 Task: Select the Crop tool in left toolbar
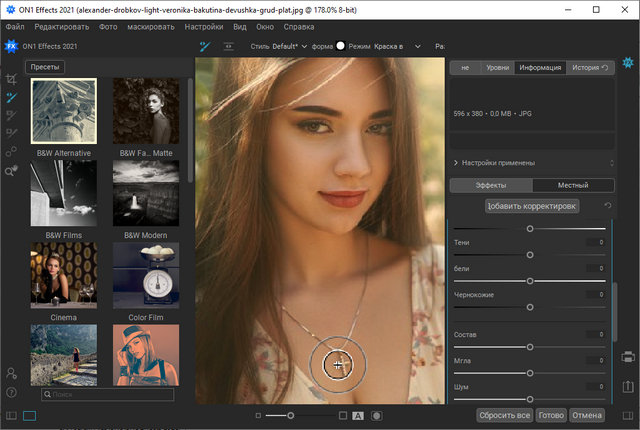tap(11, 78)
